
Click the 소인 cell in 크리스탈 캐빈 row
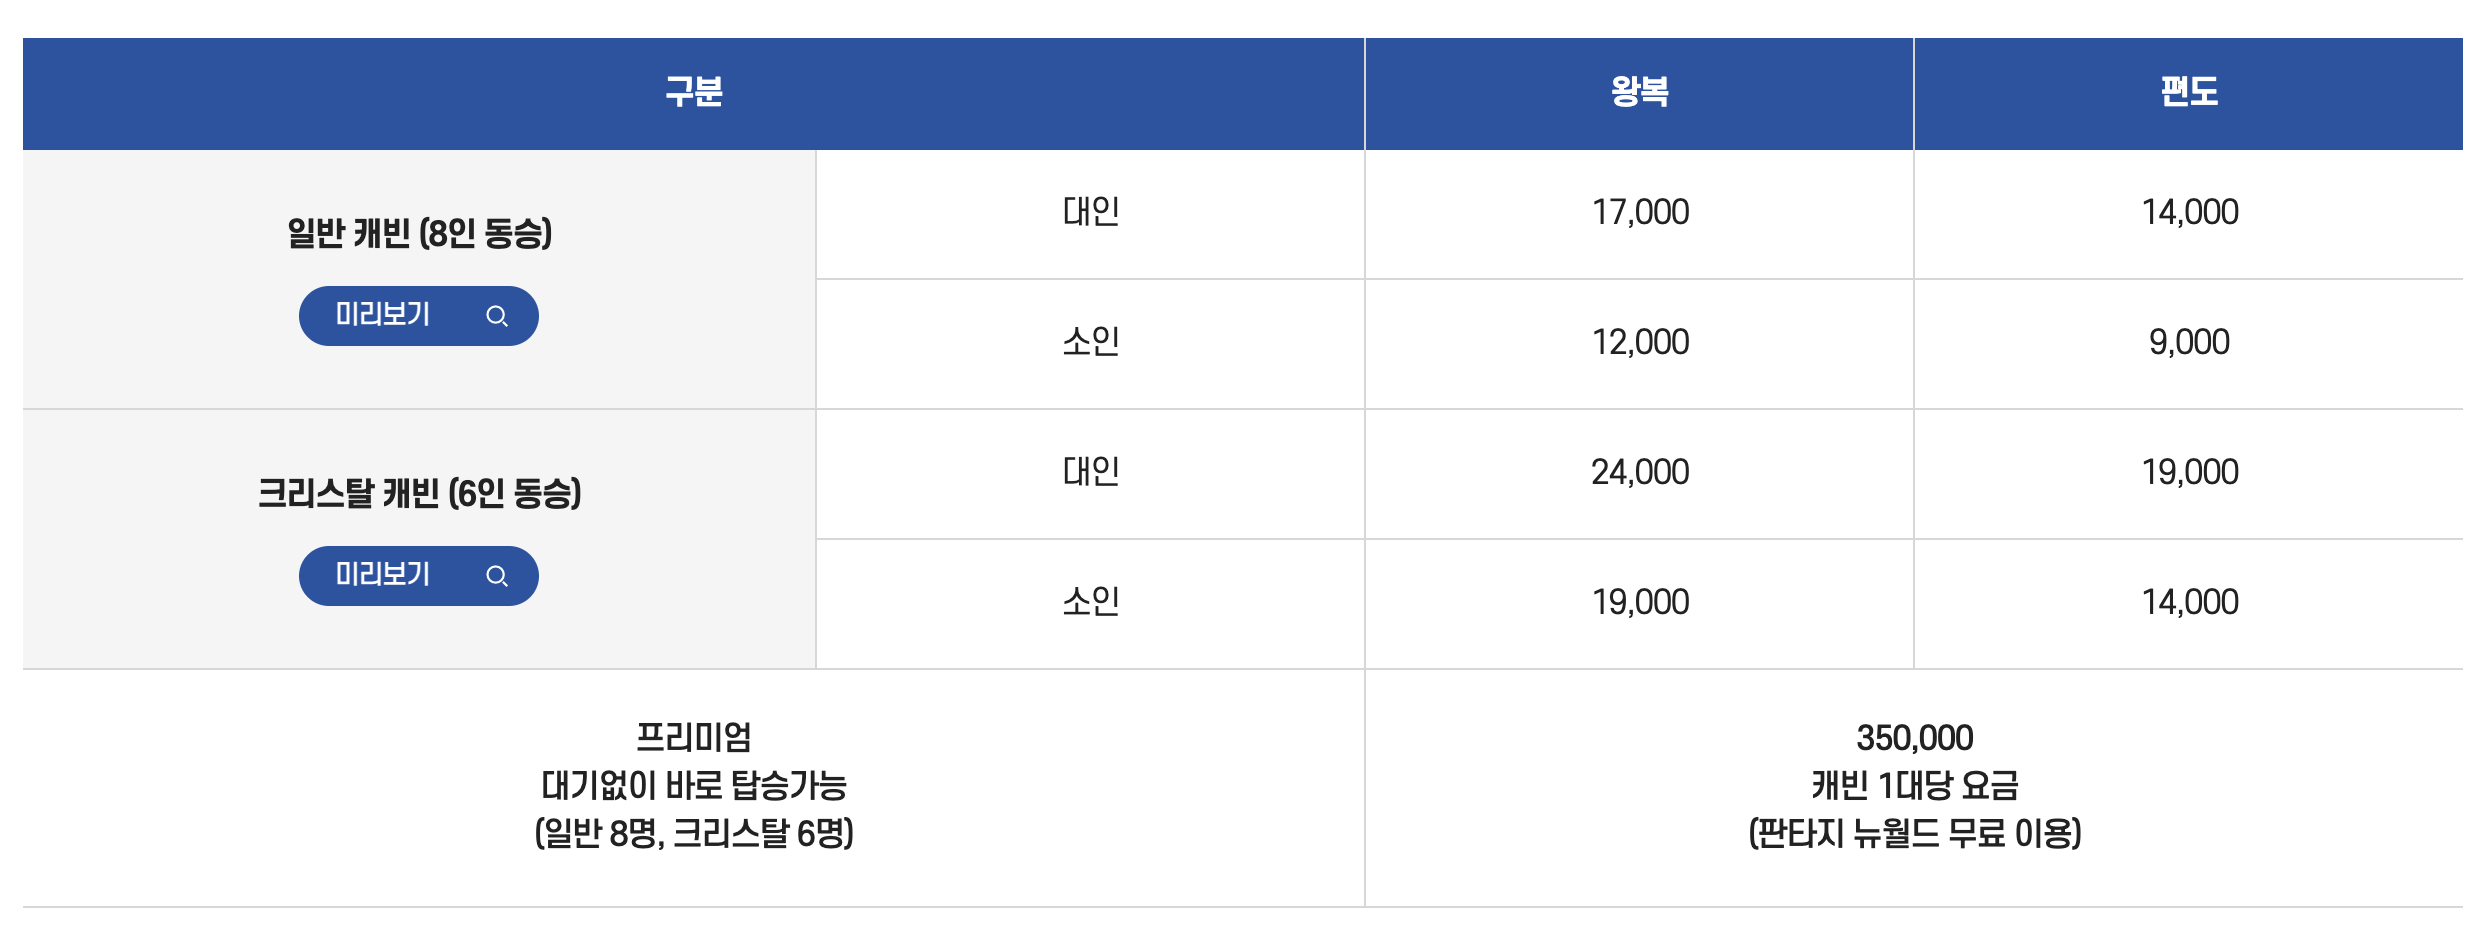point(1090,602)
